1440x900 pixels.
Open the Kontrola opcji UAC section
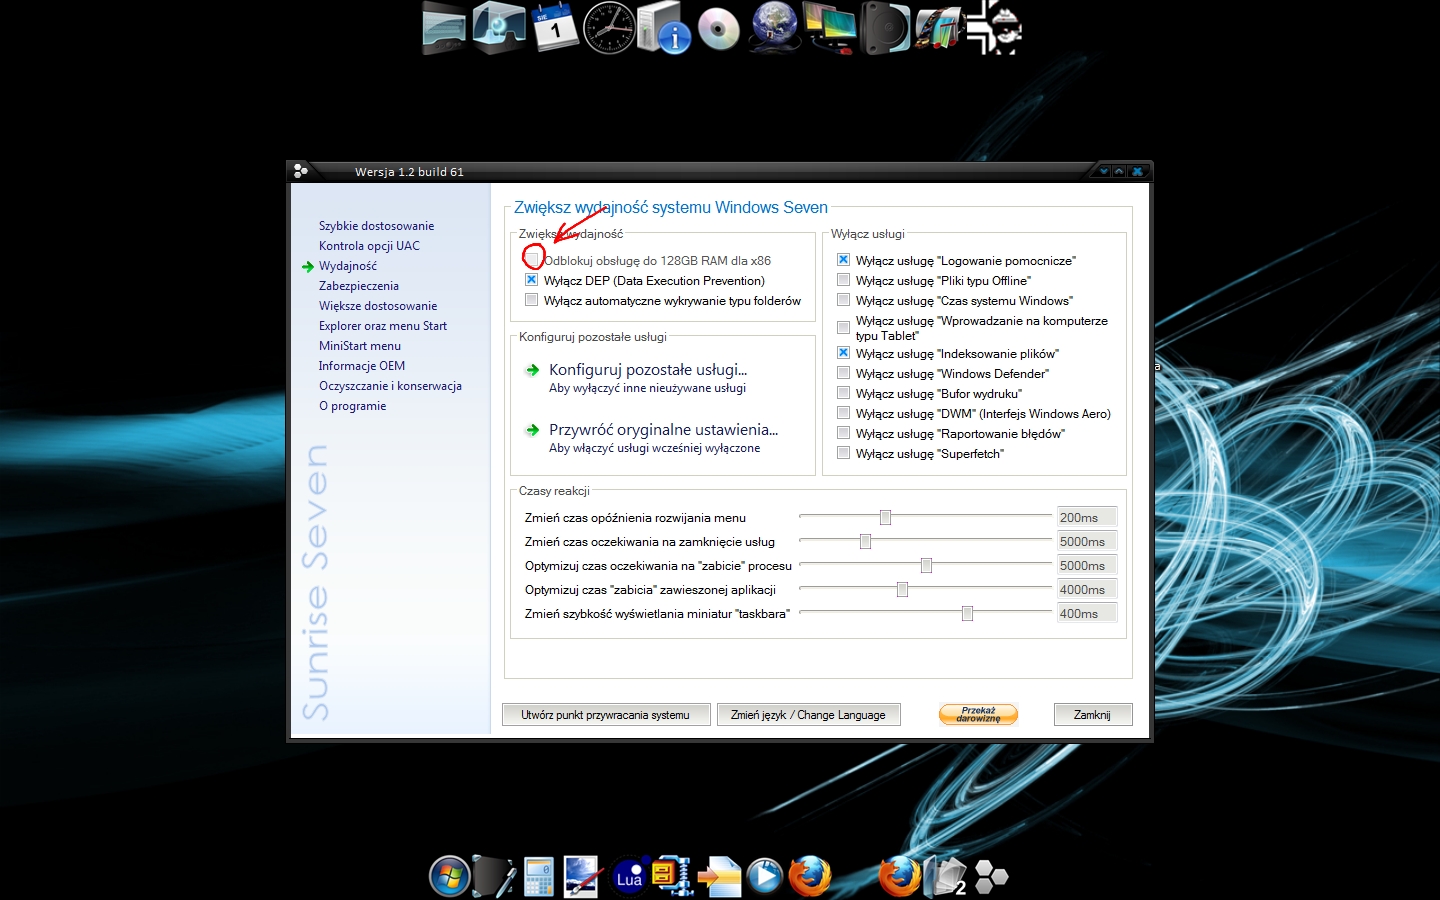(x=369, y=246)
